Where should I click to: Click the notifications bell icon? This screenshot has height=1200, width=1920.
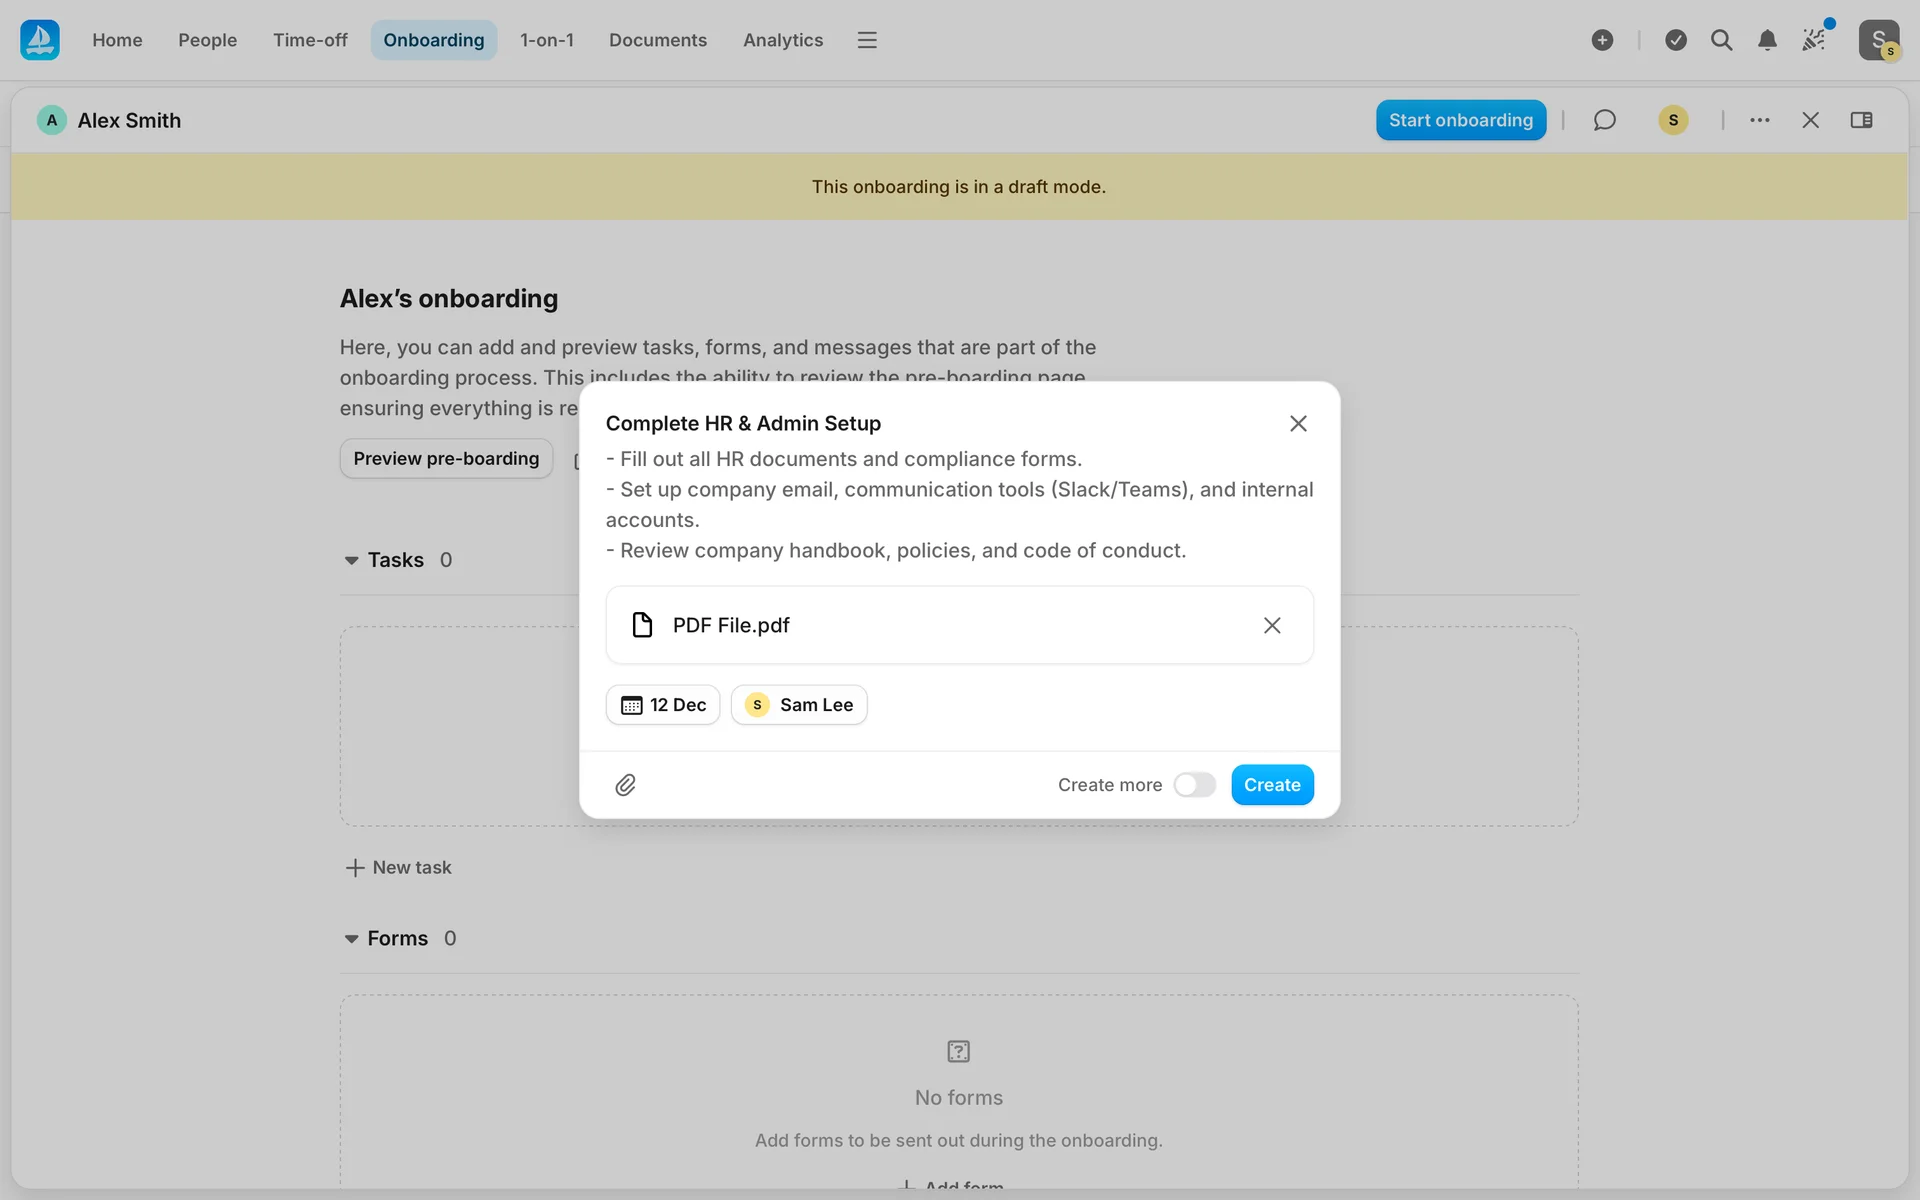pos(1767,40)
